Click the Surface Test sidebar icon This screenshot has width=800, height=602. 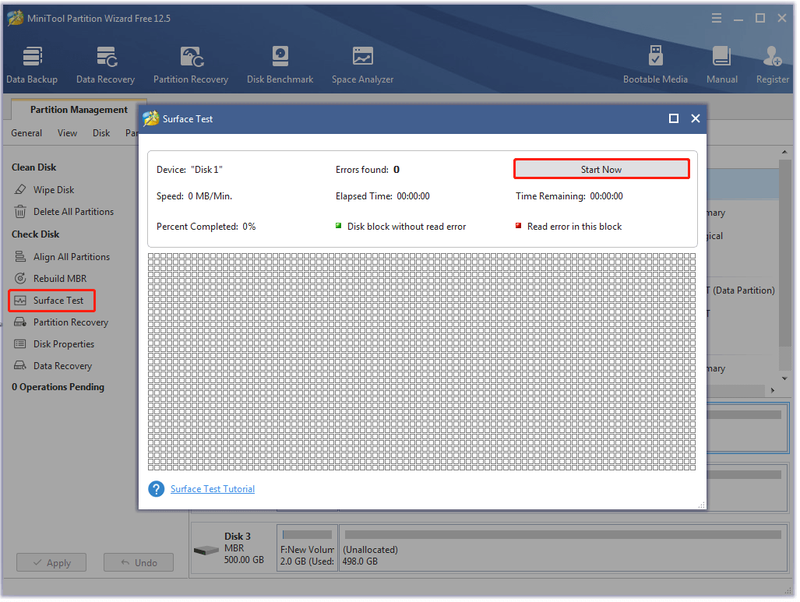click(x=20, y=300)
